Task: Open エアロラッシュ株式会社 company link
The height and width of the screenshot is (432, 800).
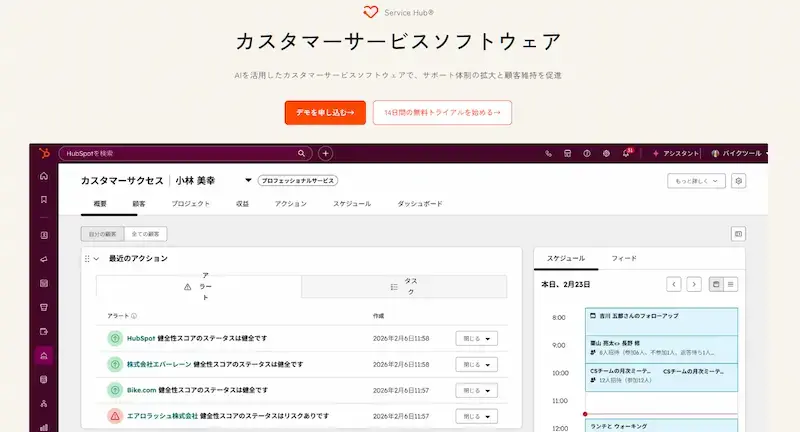Action: click(162, 416)
